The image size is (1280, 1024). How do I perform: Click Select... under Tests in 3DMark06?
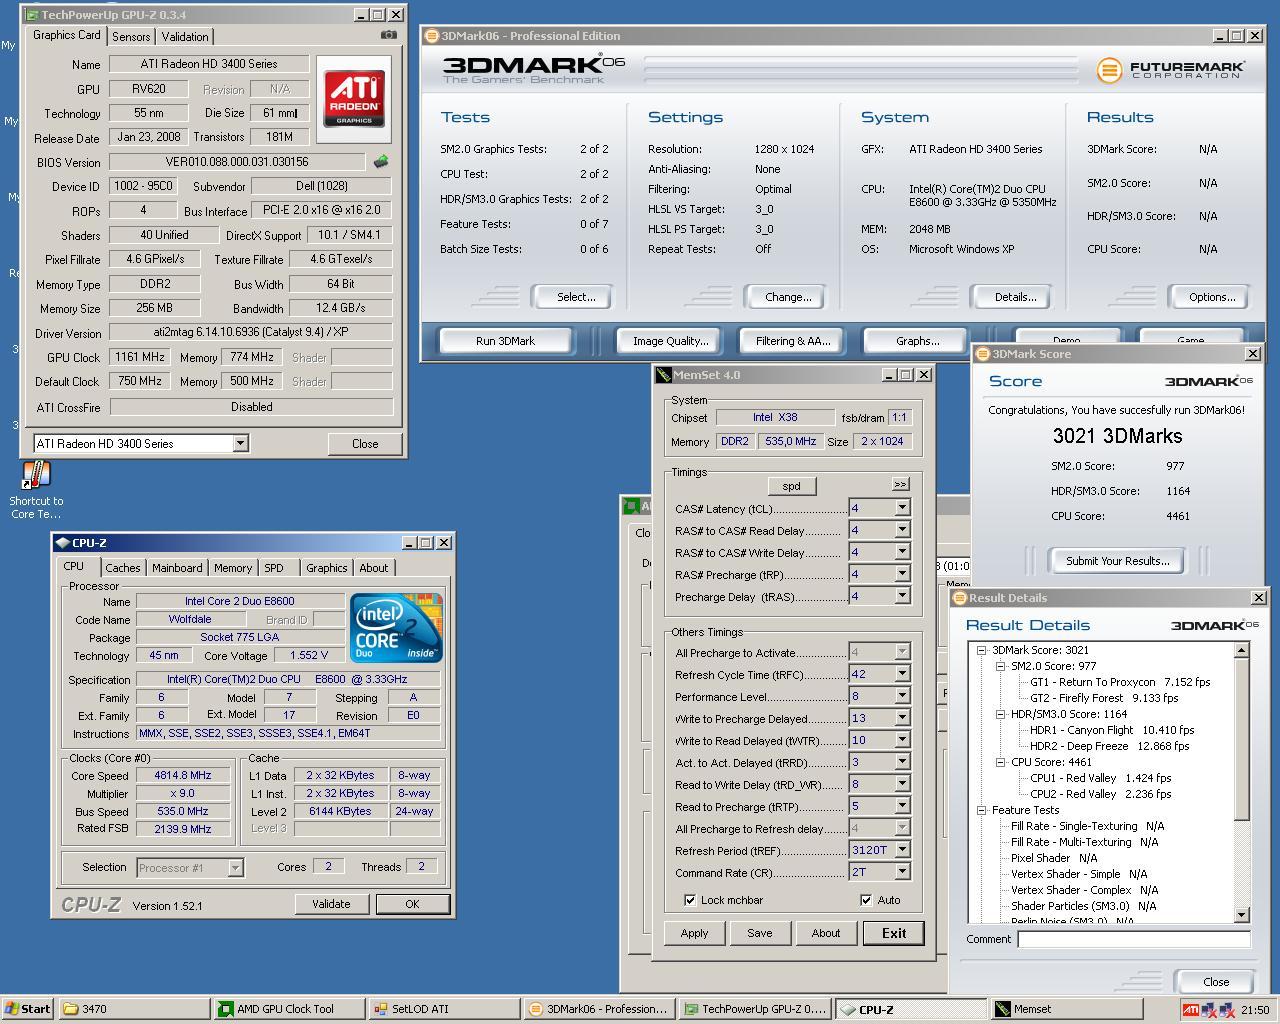coord(576,297)
